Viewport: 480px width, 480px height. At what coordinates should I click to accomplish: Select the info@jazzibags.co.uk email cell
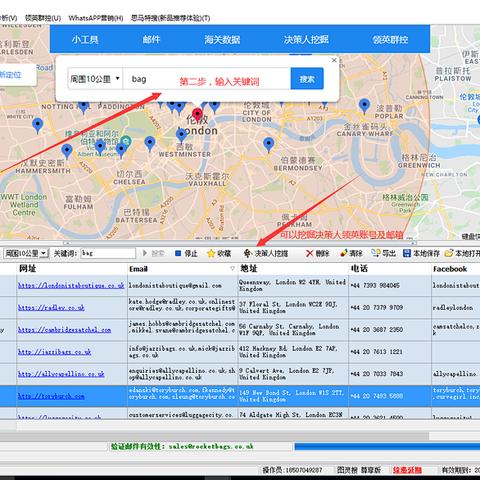pos(182,352)
